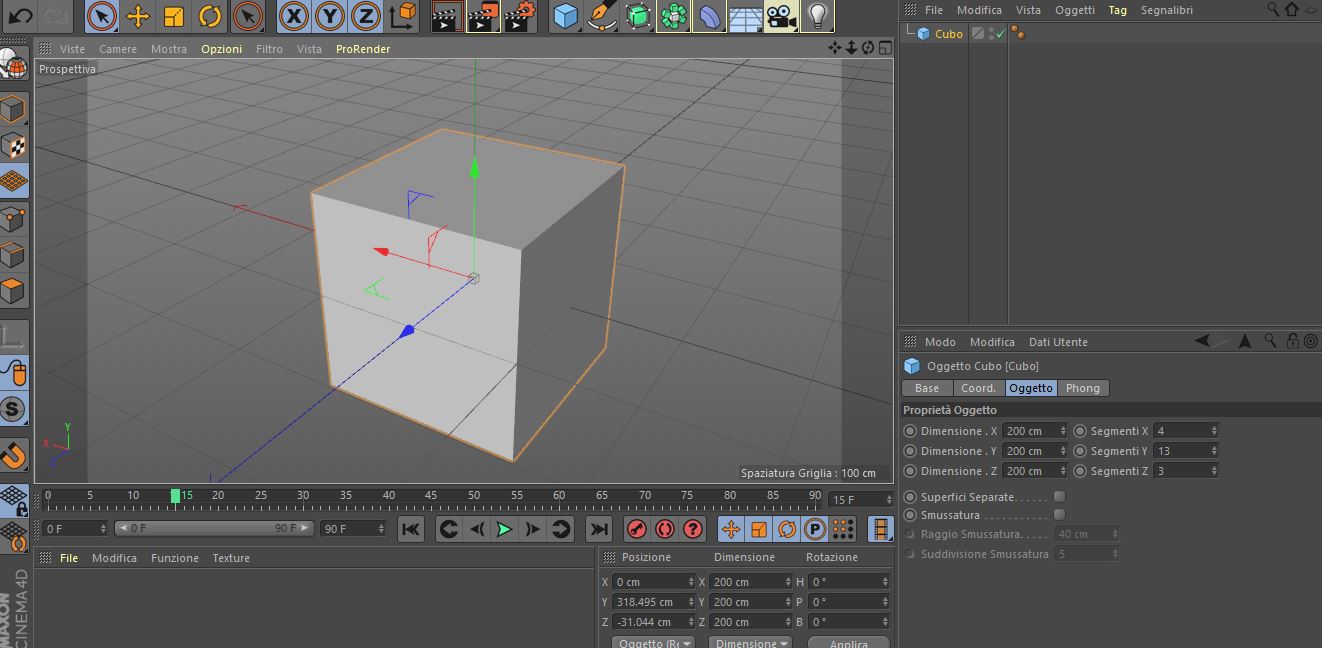Open the Object Manager Tag menu
1322x648 pixels.
pos(1118,9)
